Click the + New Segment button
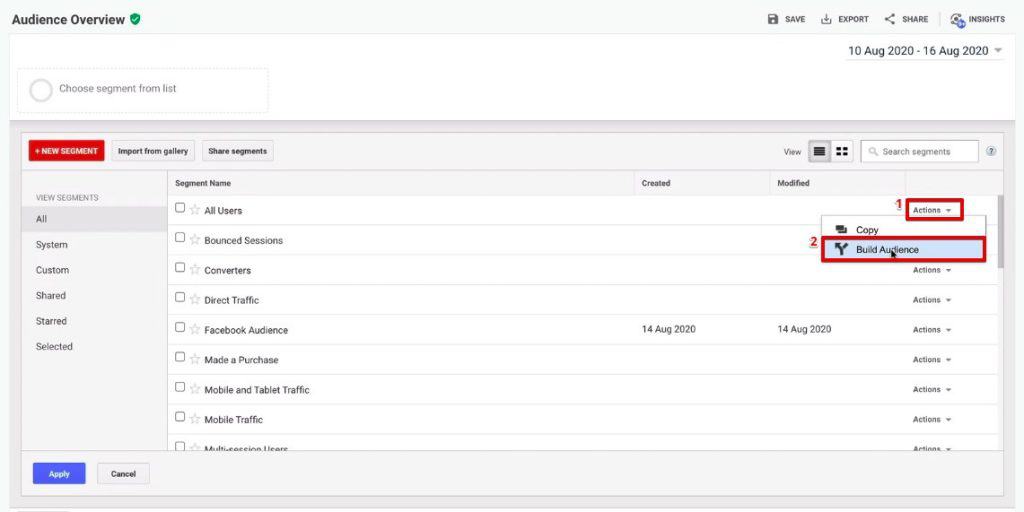 [66, 151]
